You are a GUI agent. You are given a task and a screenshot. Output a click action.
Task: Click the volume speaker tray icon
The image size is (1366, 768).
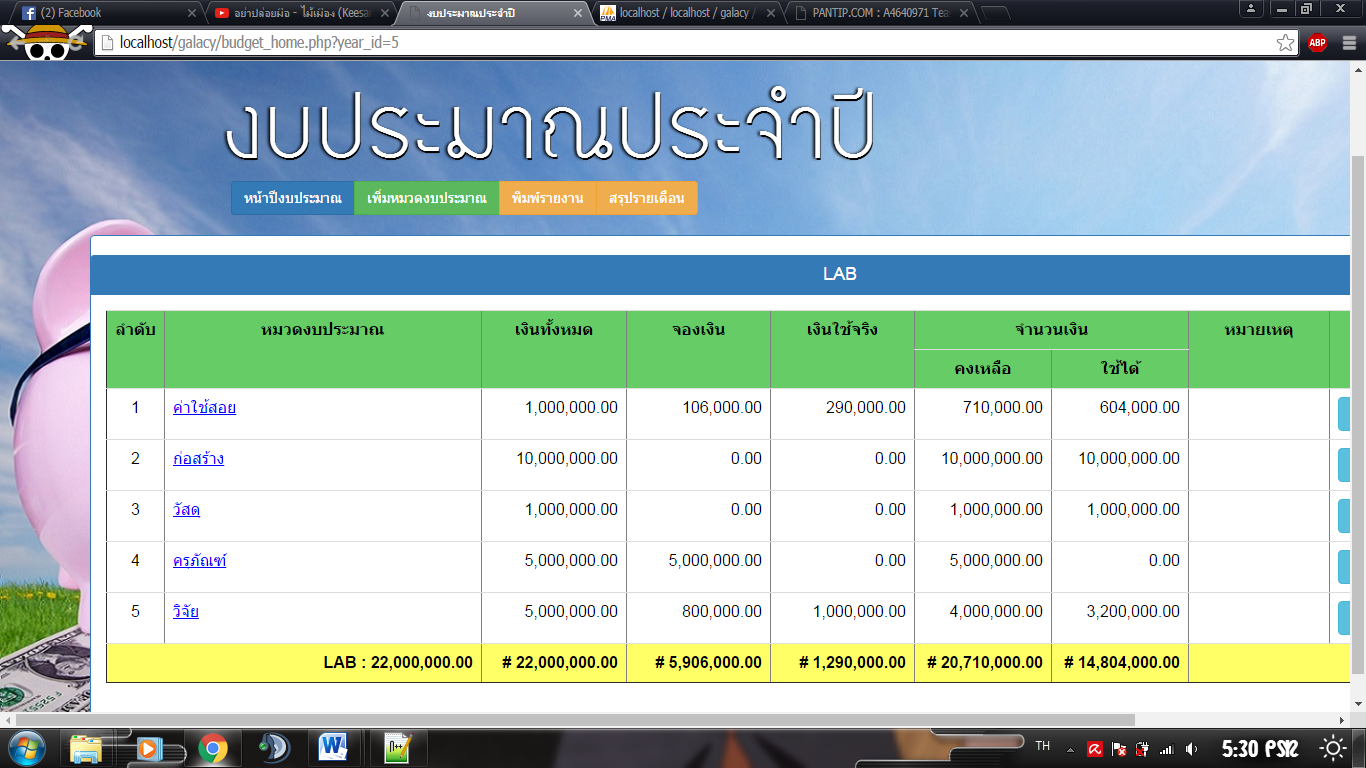1190,748
